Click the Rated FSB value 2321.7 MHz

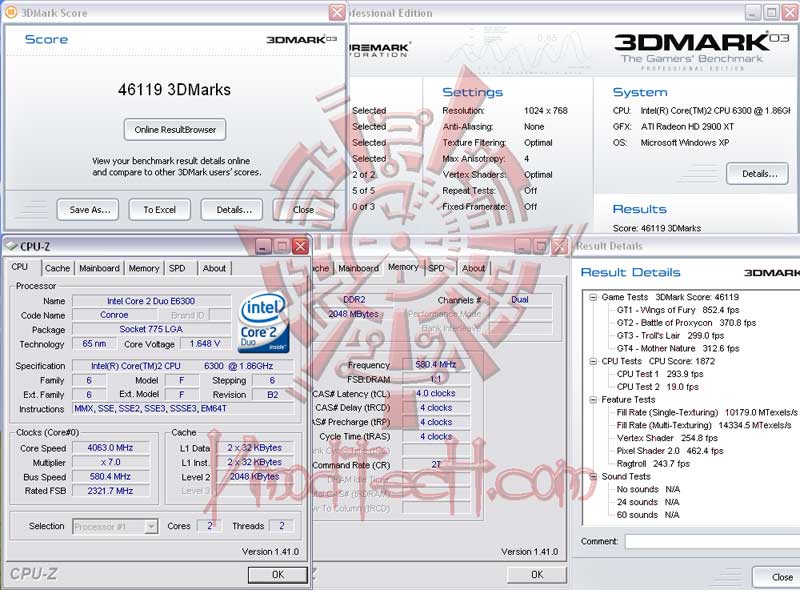click(x=111, y=490)
